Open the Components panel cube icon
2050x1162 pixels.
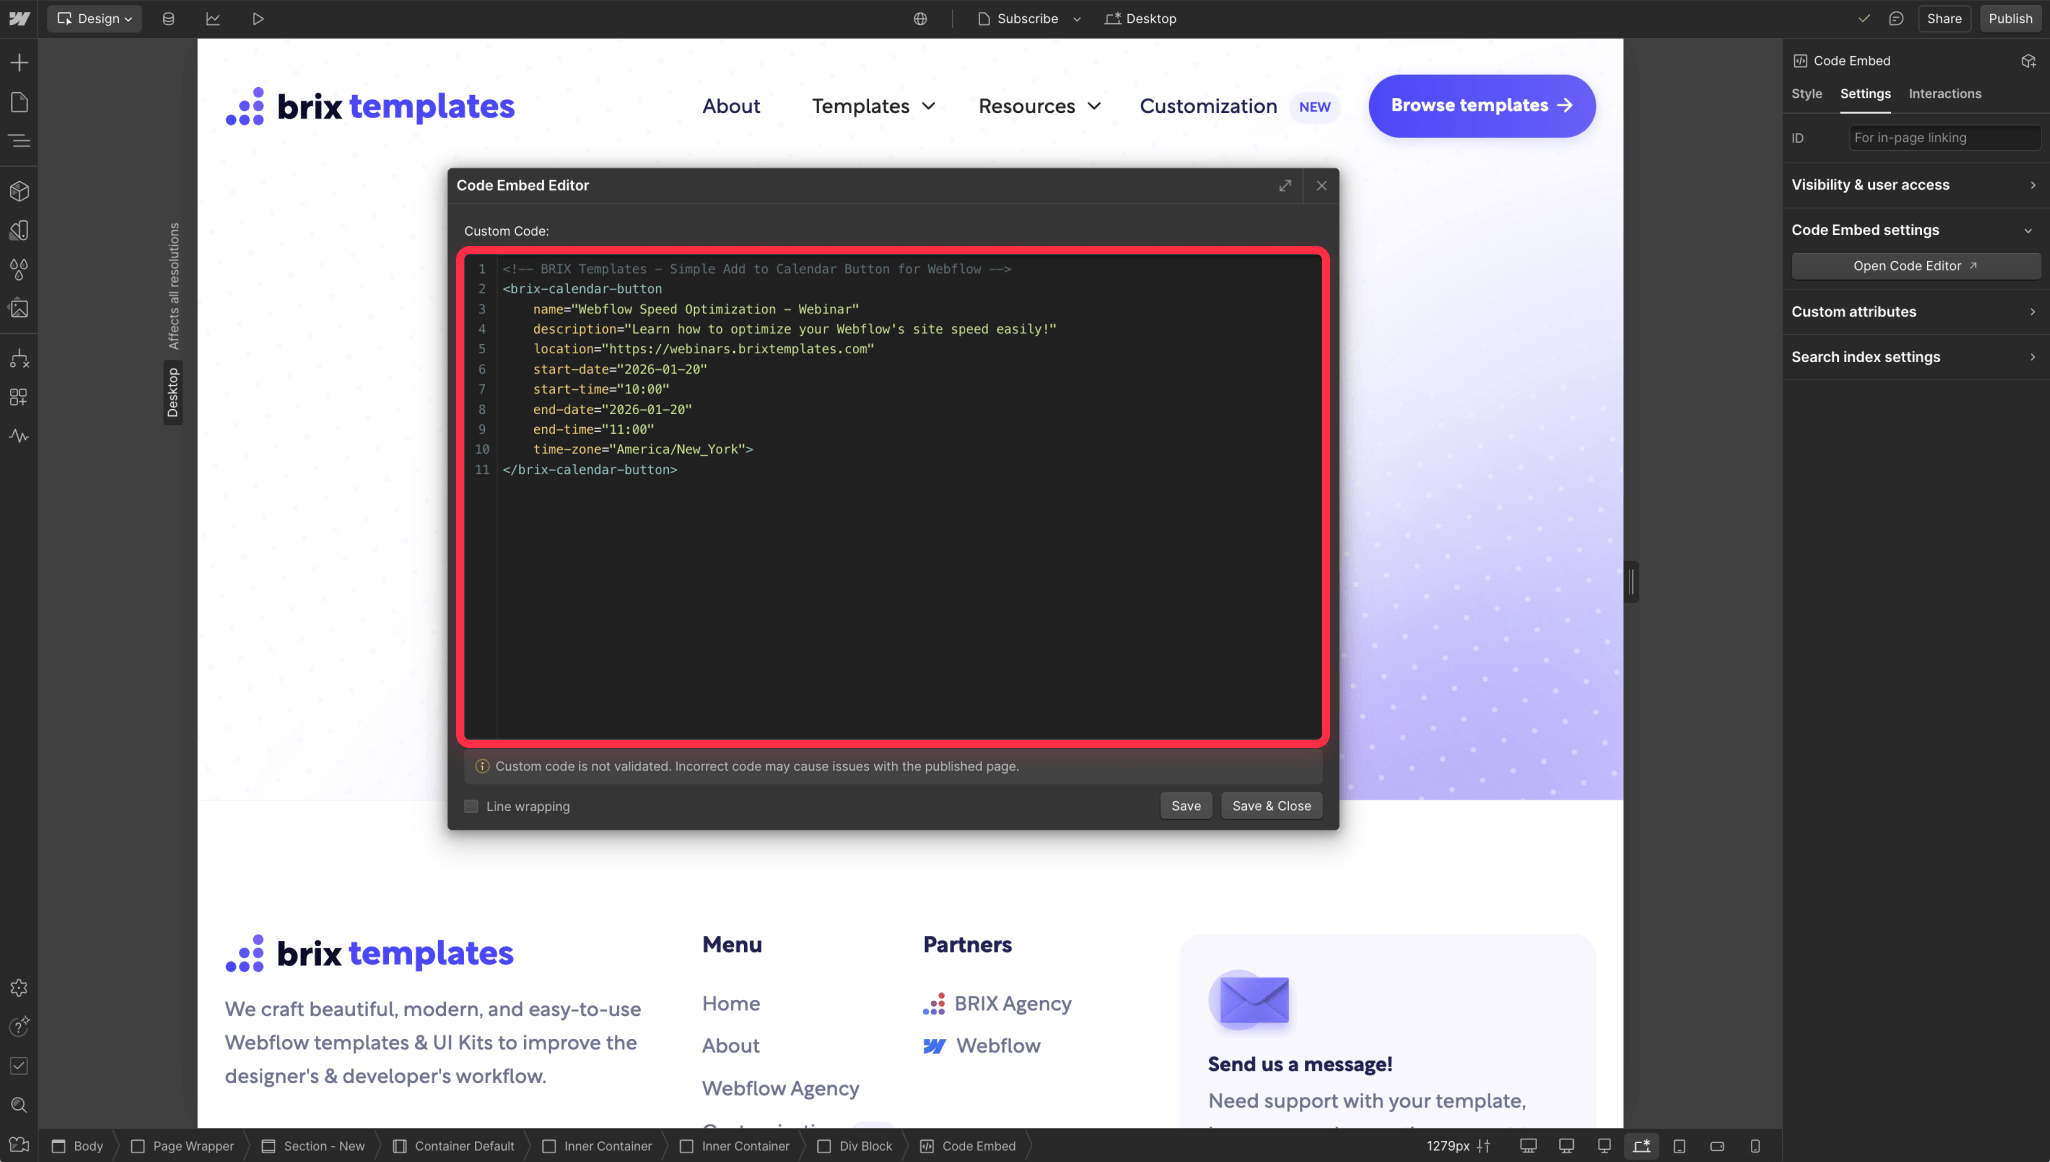pyautogui.click(x=19, y=191)
